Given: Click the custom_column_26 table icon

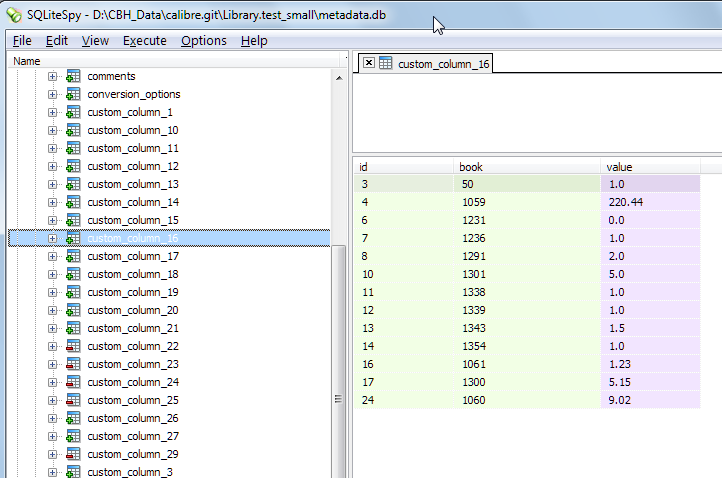Looking at the screenshot, I should click(x=73, y=418).
